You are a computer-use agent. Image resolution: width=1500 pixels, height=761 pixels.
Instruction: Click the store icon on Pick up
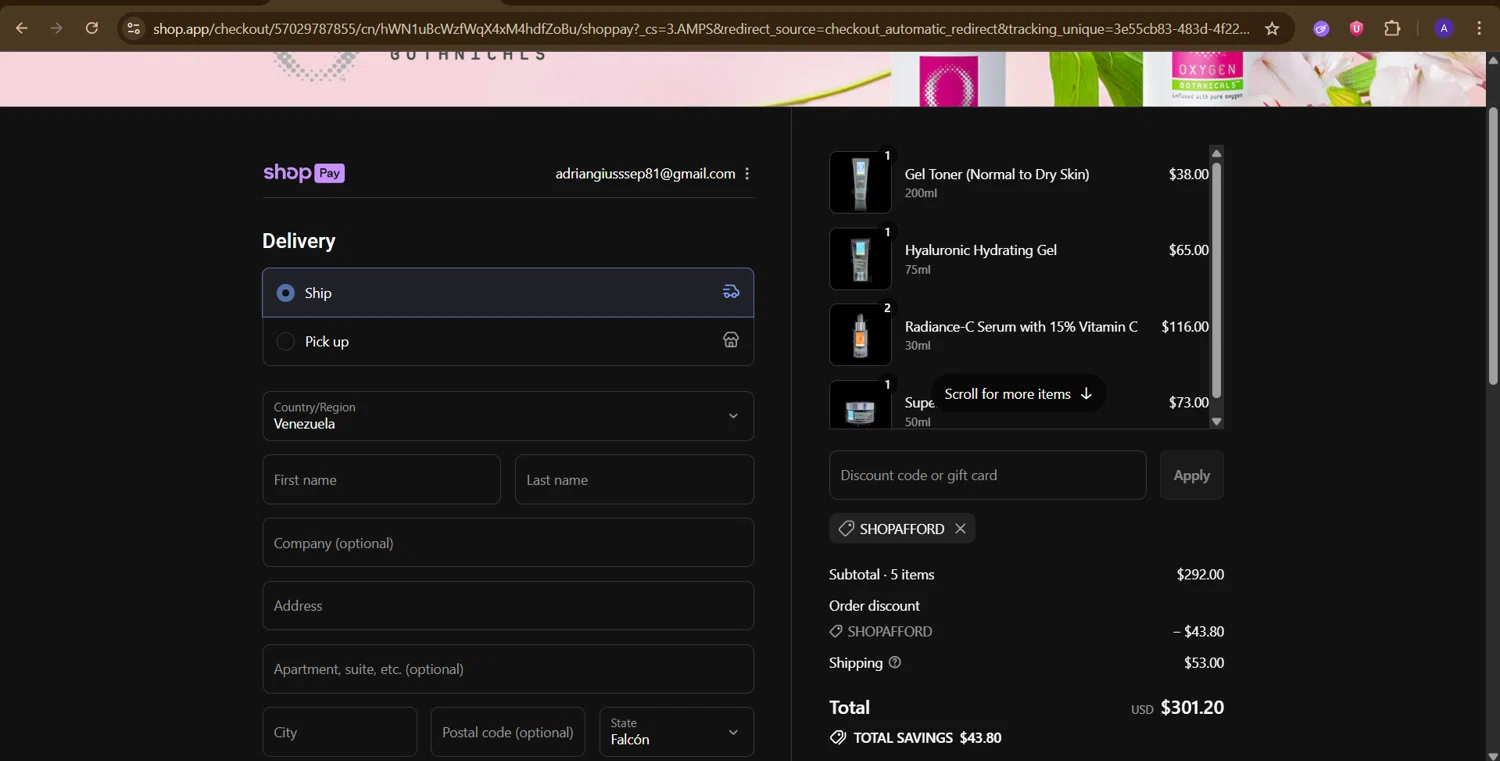pos(731,340)
